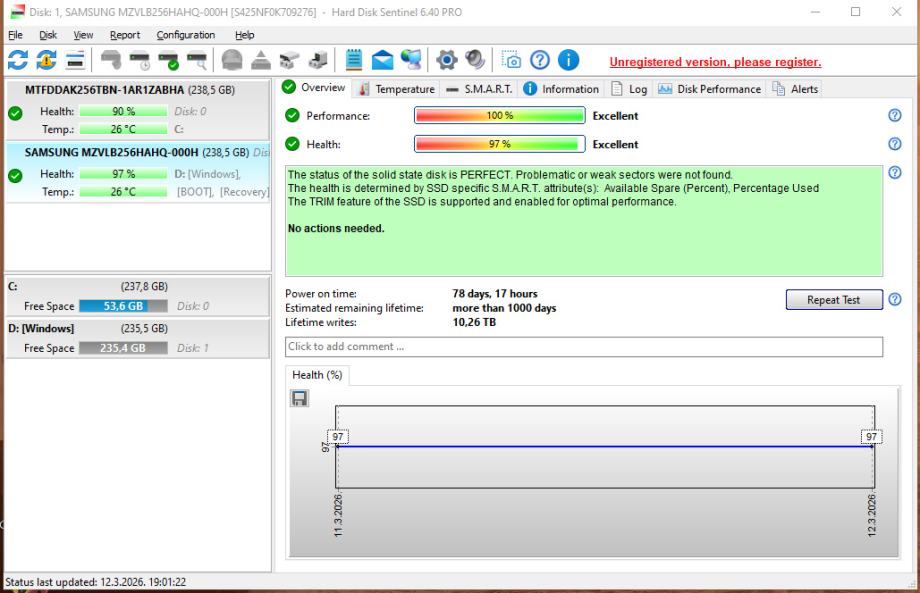Image resolution: width=920 pixels, height=593 pixels.
Task: Open the Report menu
Action: (x=125, y=35)
